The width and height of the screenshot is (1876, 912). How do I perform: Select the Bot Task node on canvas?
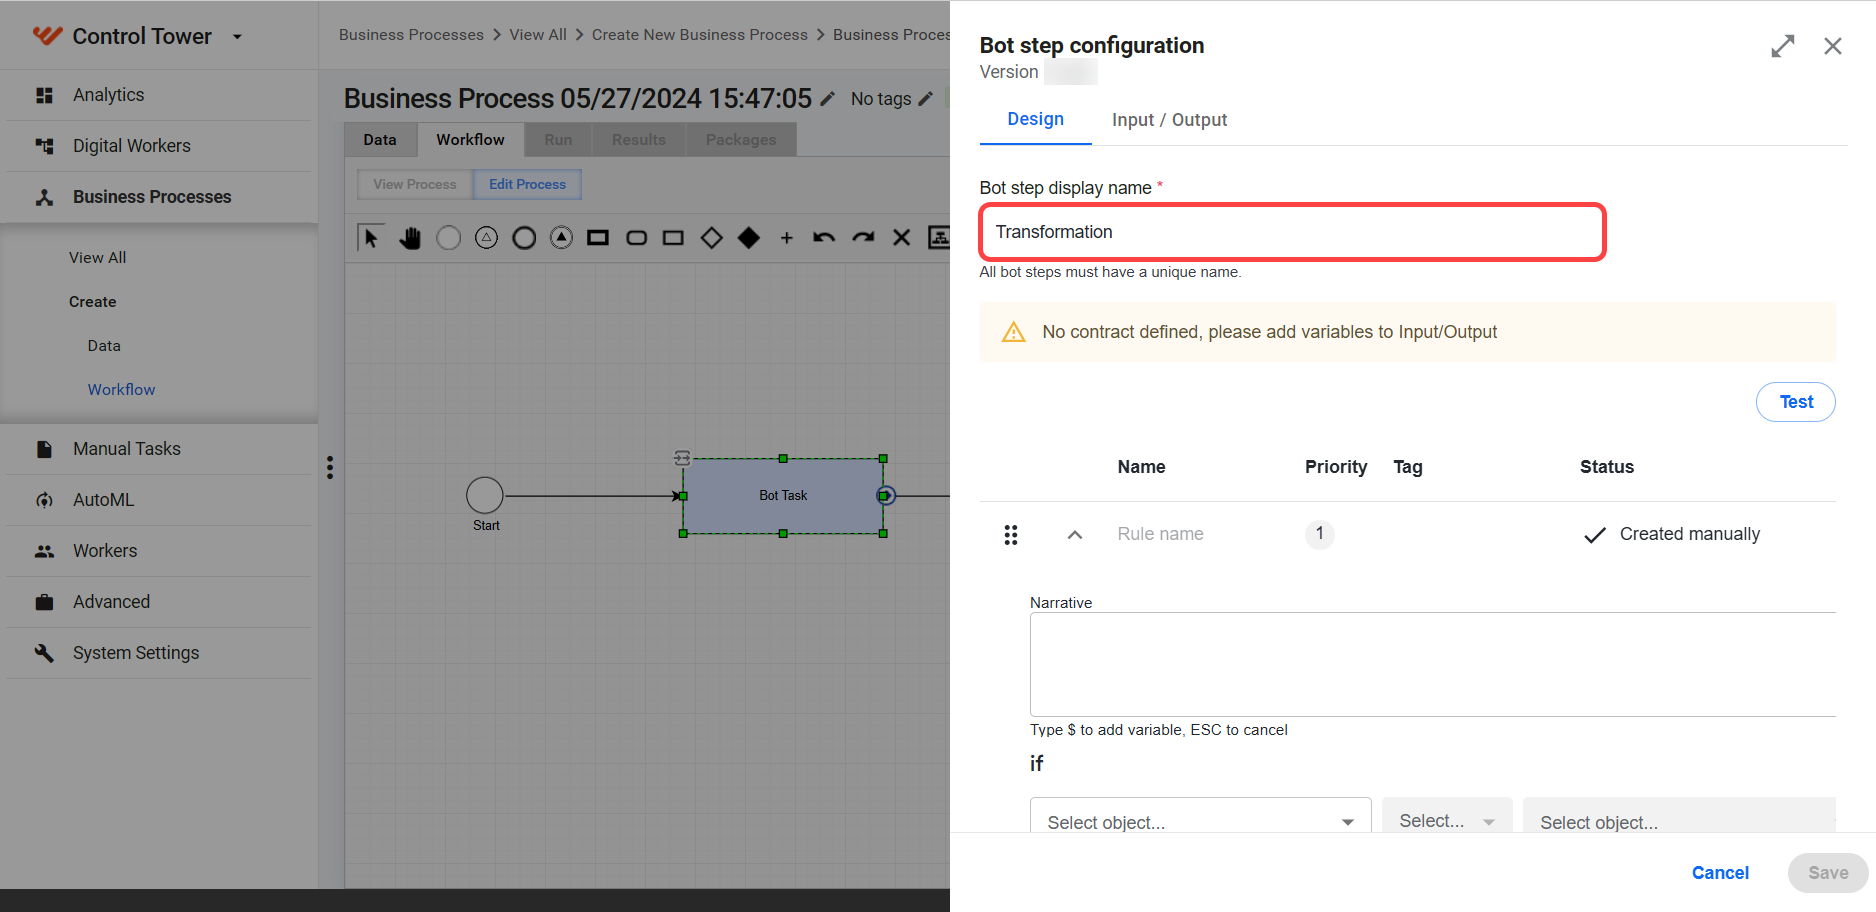click(x=783, y=496)
